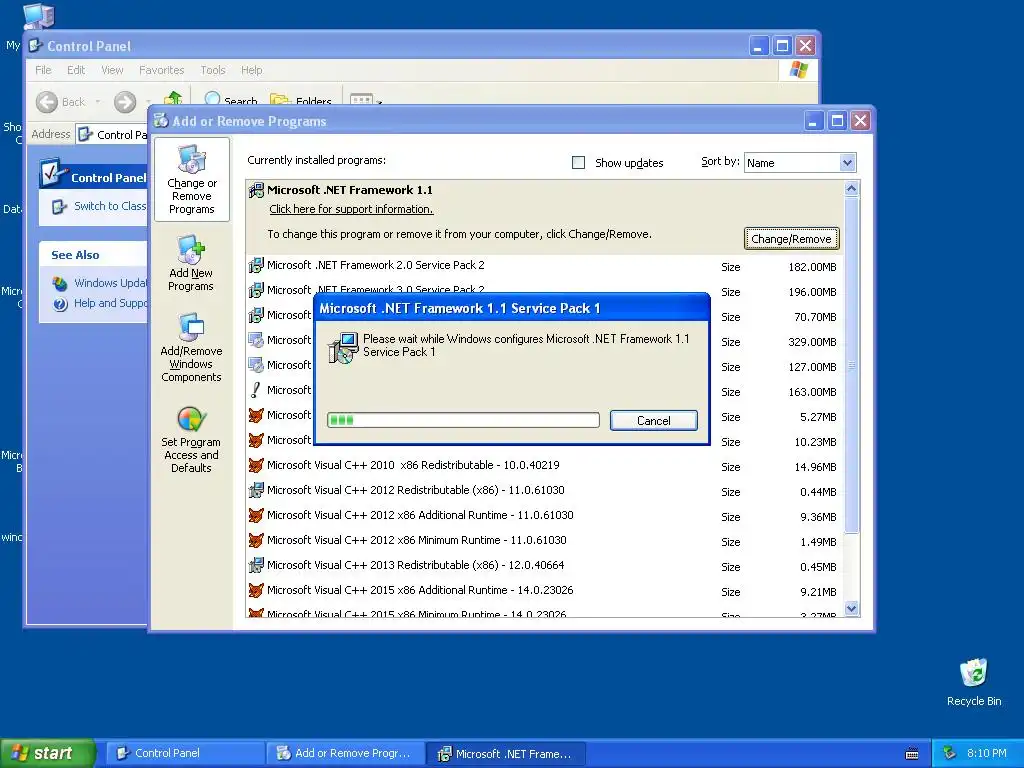The image size is (1024, 768).
Task: Open Add/Remove Windows Components icon
Action: (x=191, y=328)
